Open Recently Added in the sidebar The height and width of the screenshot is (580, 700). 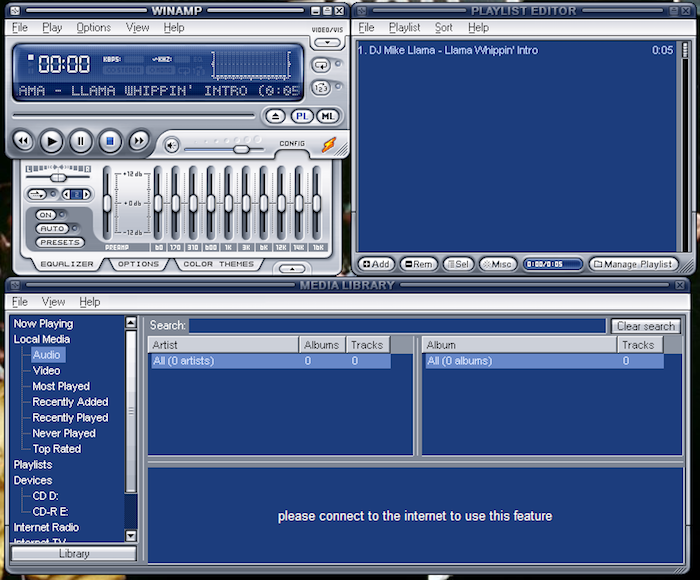[x=70, y=402]
